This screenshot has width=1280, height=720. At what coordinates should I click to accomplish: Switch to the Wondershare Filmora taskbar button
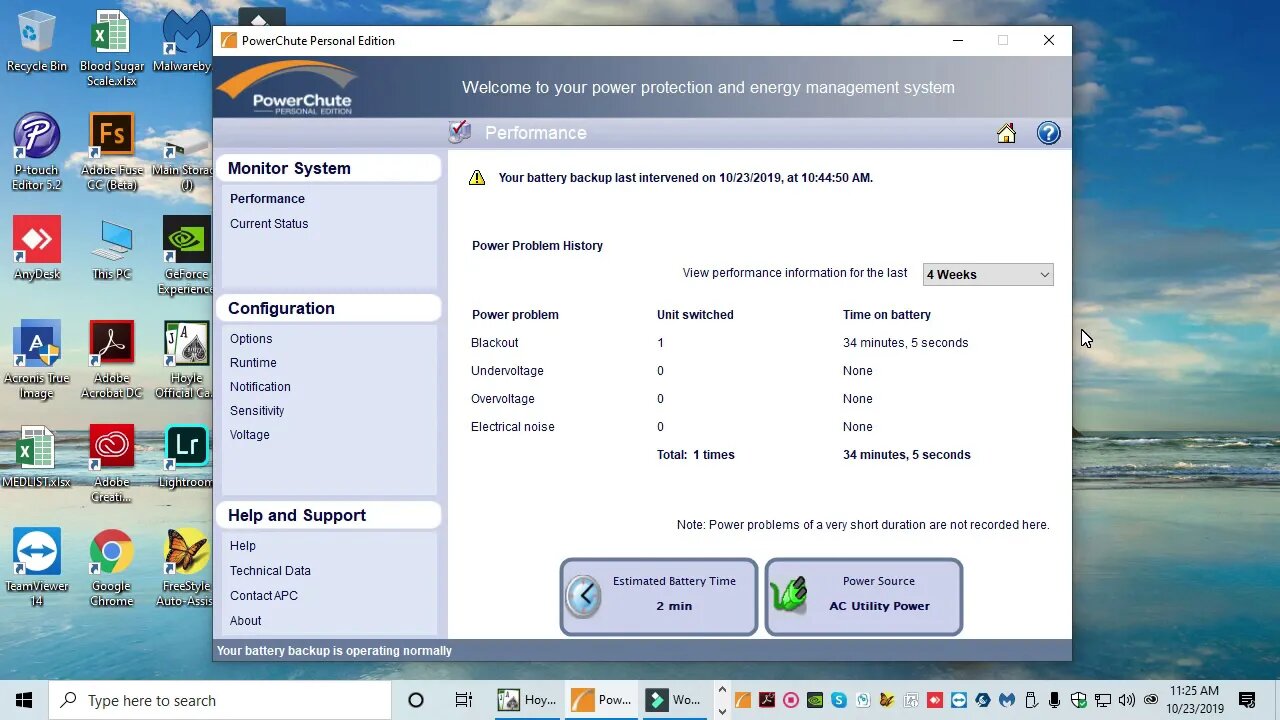pos(674,700)
